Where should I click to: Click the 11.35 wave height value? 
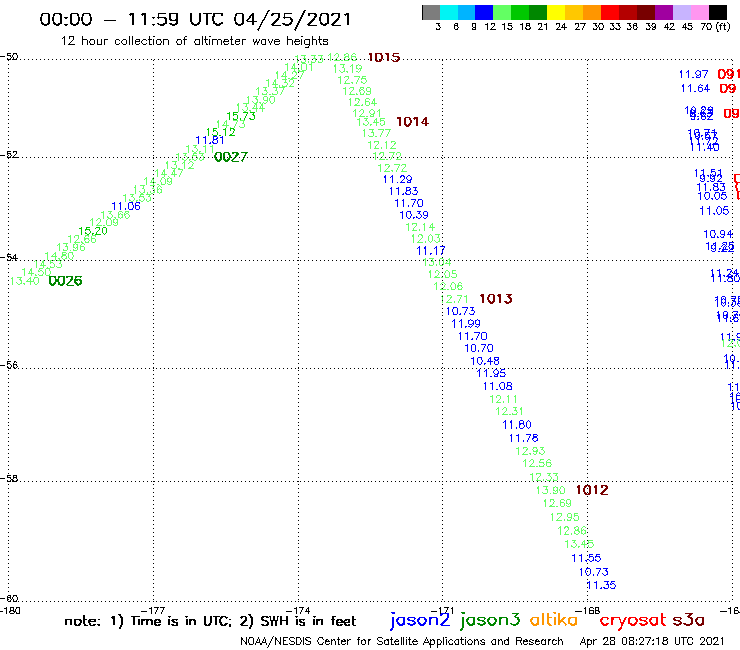(601, 585)
